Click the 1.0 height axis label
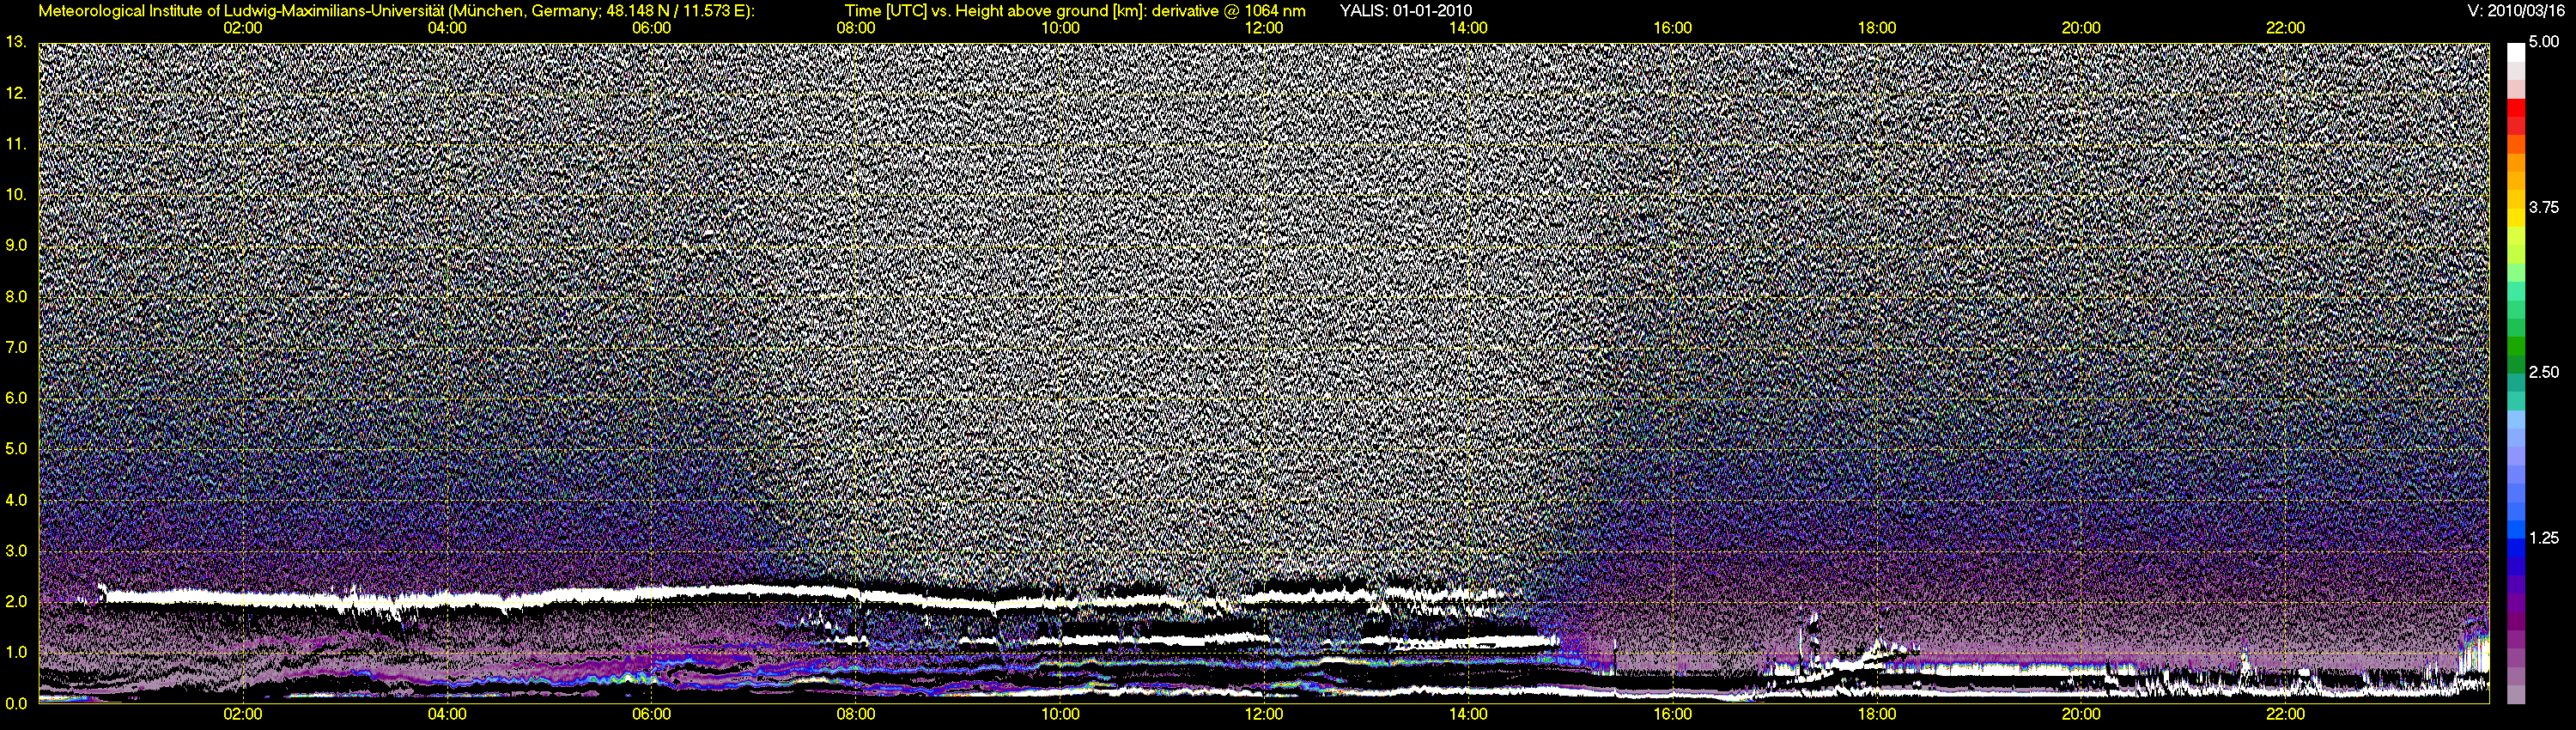Screen dimensions: 2576x730 [x=16, y=652]
